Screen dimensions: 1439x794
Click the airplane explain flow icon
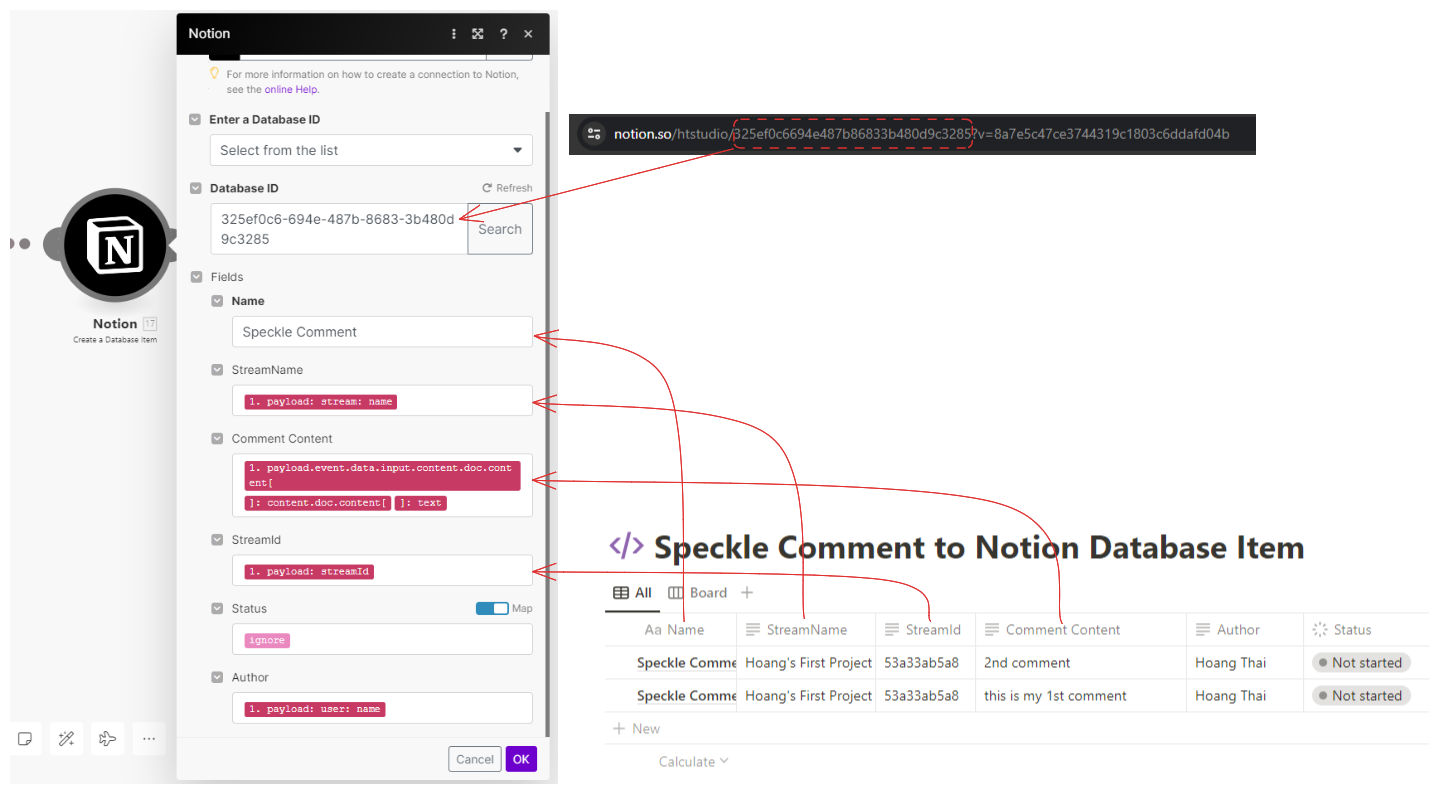point(107,739)
